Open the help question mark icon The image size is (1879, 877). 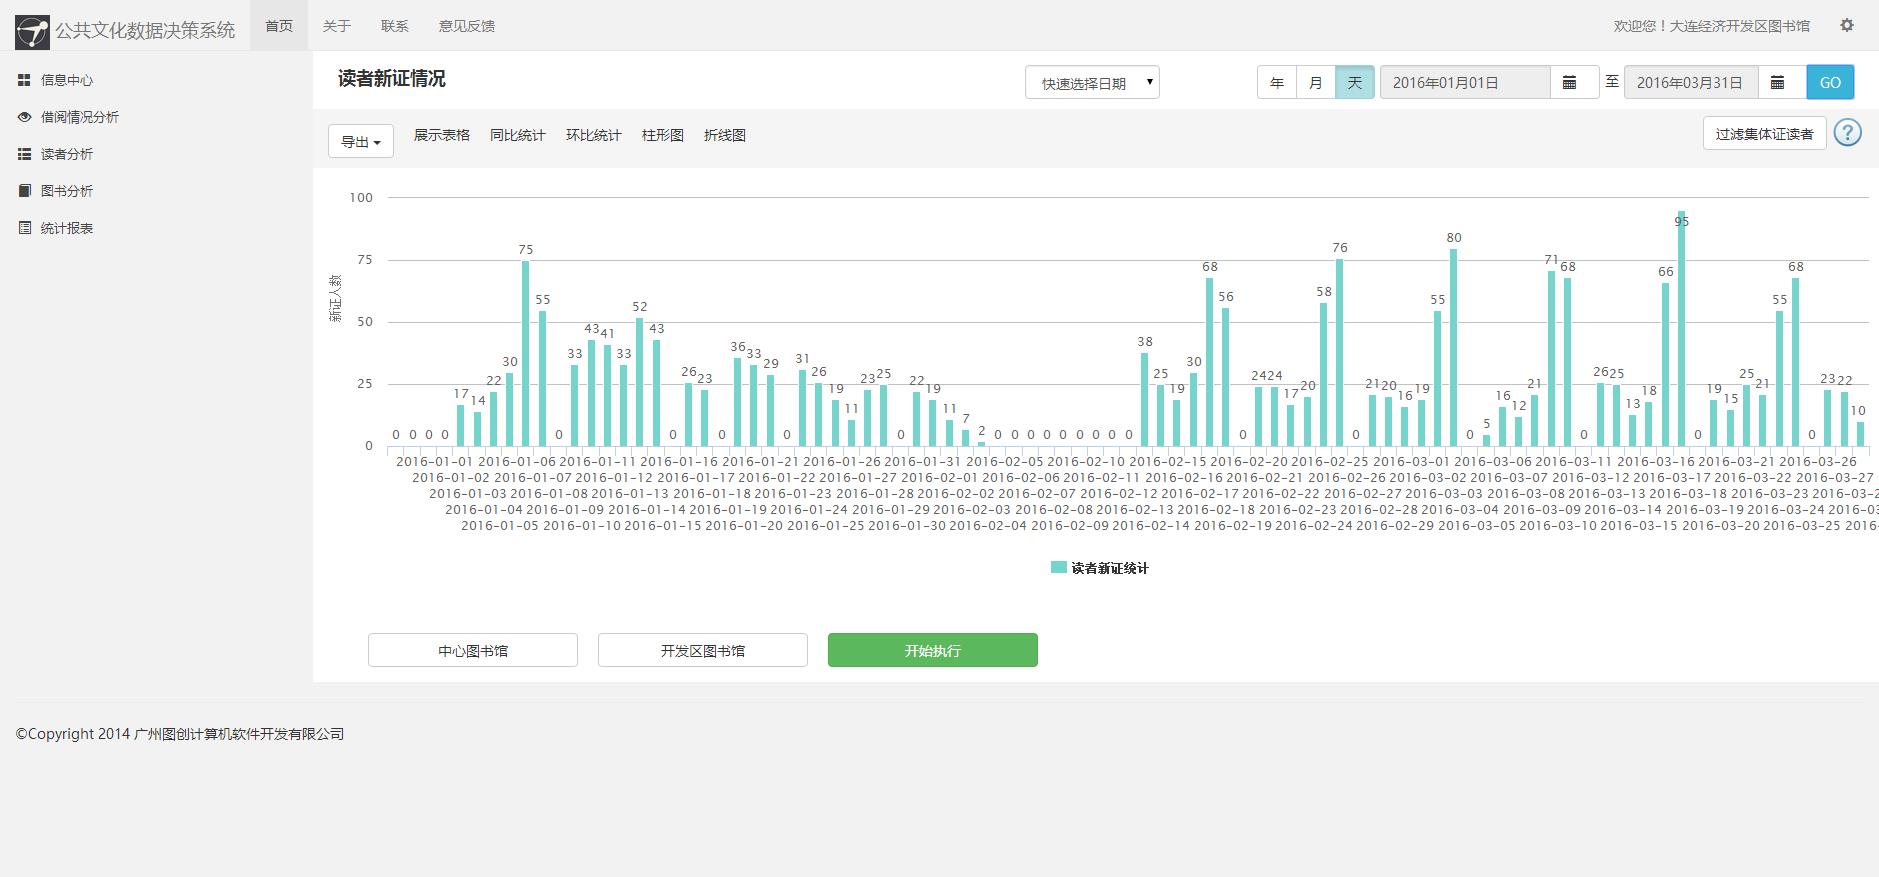pyautogui.click(x=1848, y=132)
